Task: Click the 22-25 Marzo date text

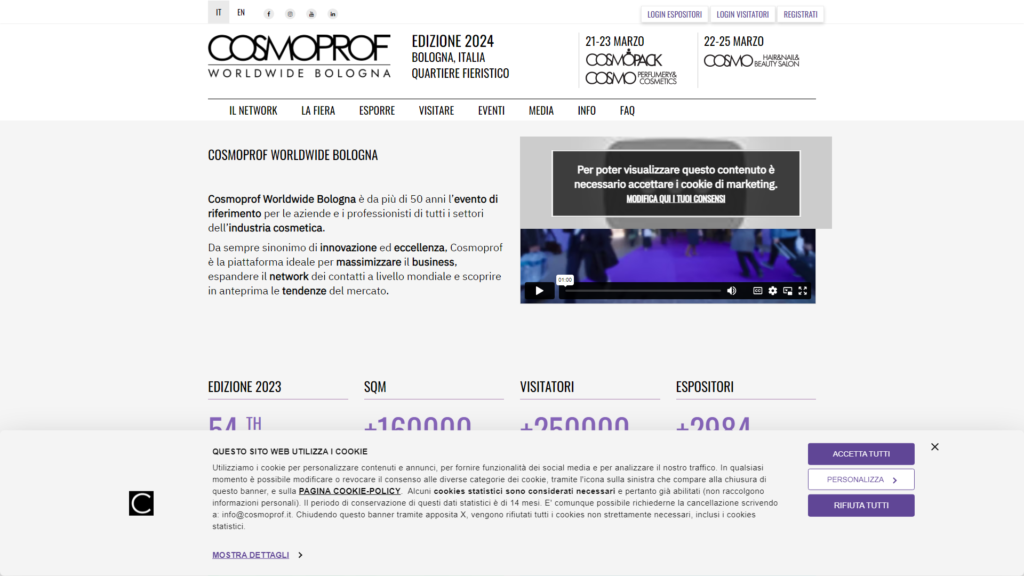Action: pos(733,41)
